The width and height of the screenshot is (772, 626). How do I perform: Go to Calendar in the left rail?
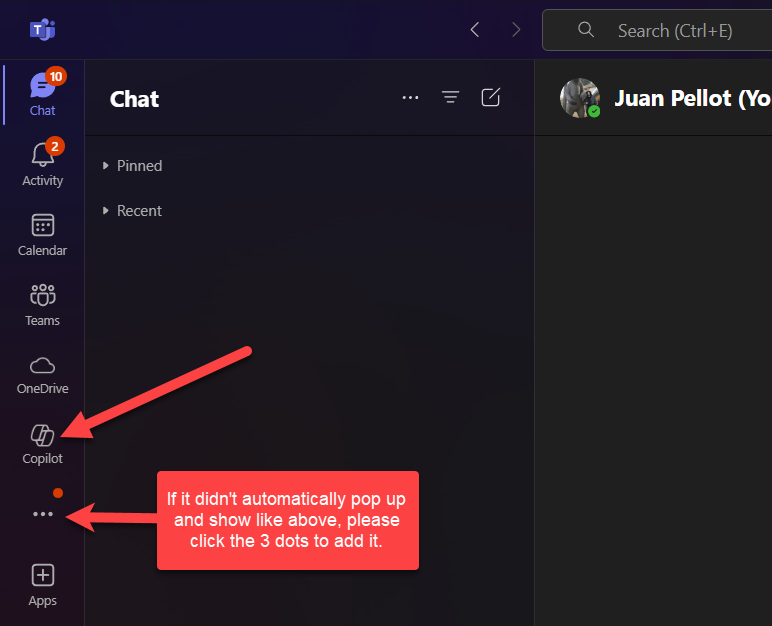[42, 234]
